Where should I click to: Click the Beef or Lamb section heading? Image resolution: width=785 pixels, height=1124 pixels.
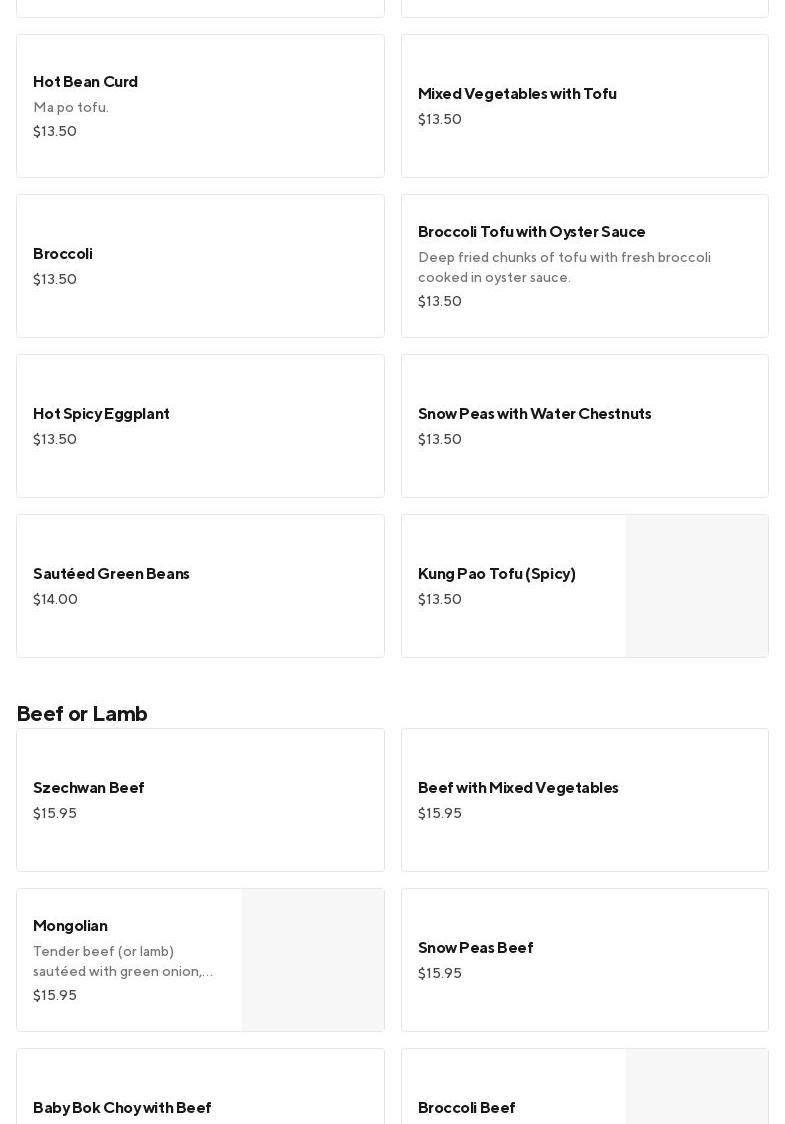[x=82, y=714]
